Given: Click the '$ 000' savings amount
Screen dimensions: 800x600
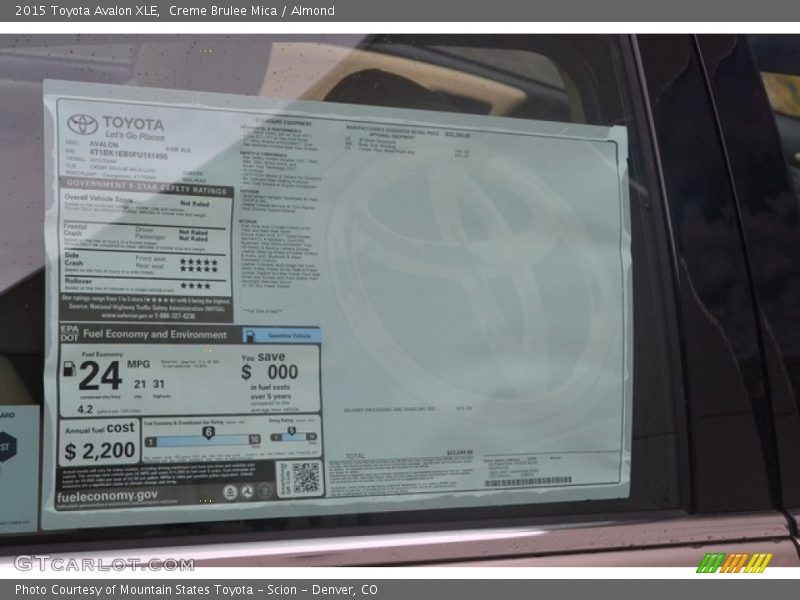Looking at the screenshot, I should (270, 372).
